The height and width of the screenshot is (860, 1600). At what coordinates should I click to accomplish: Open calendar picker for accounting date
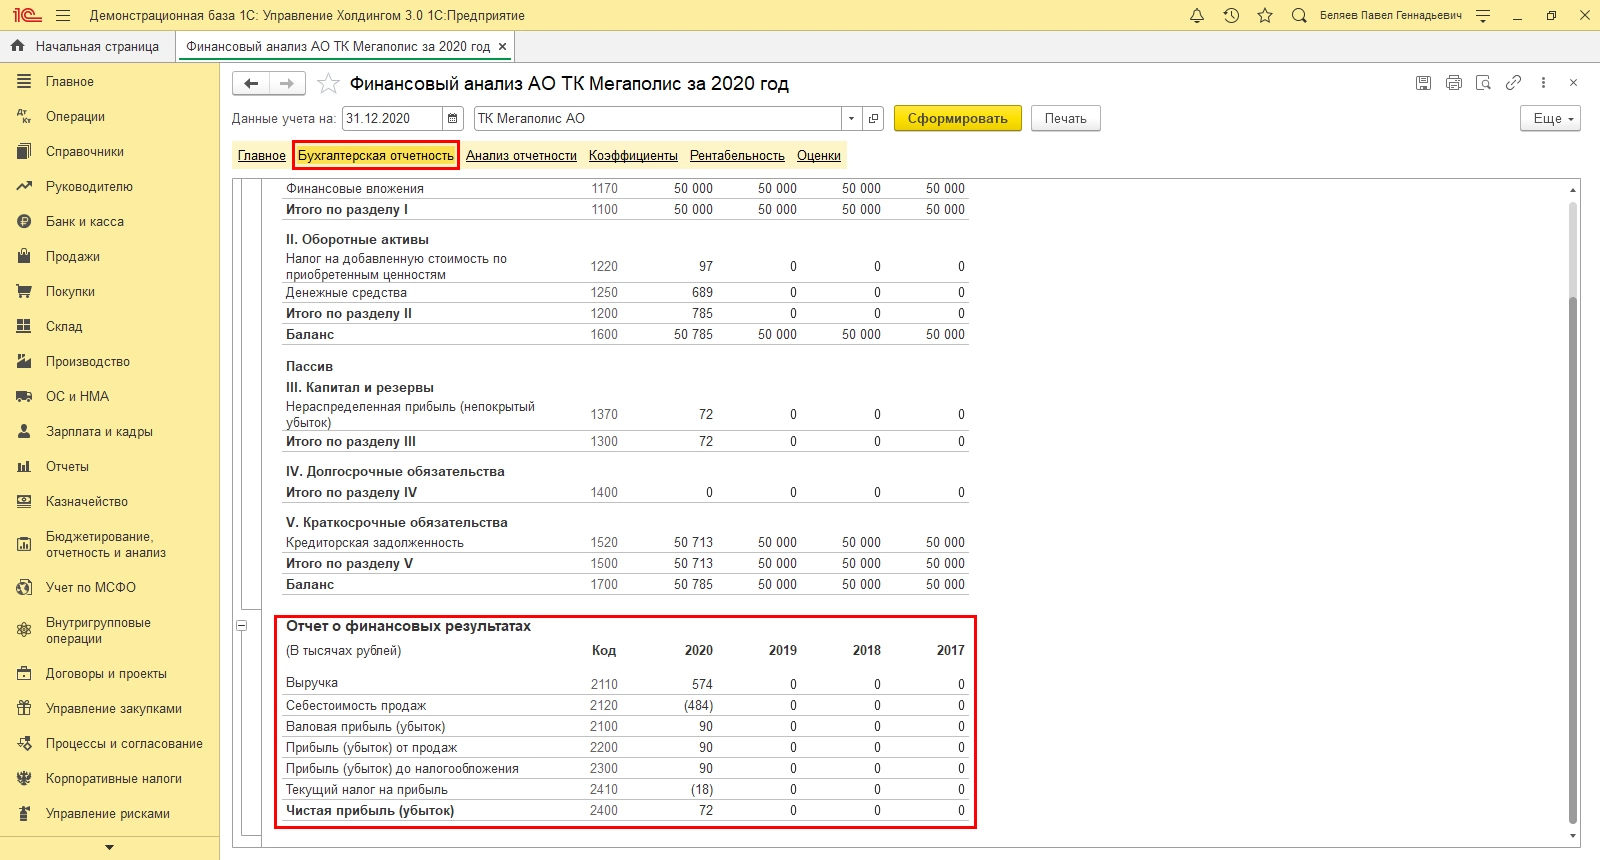(x=453, y=118)
